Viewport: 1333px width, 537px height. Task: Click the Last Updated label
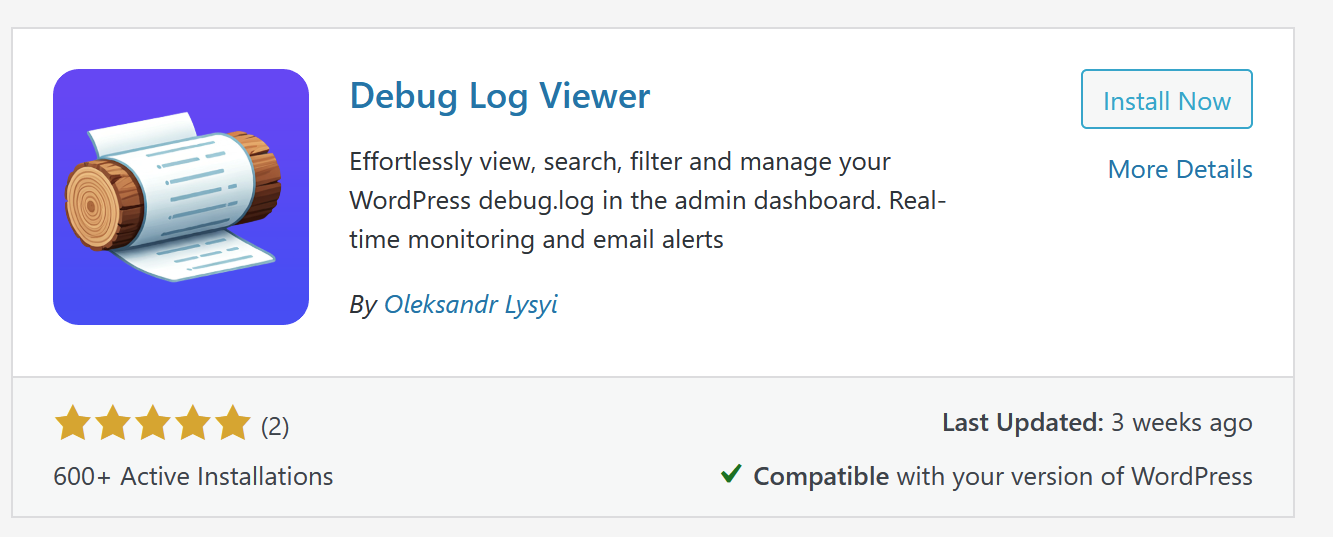click(x=1022, y=423)
